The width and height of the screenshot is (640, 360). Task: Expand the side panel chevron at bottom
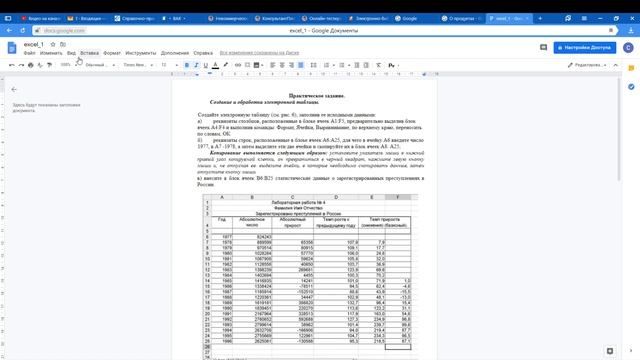point(631,351)
